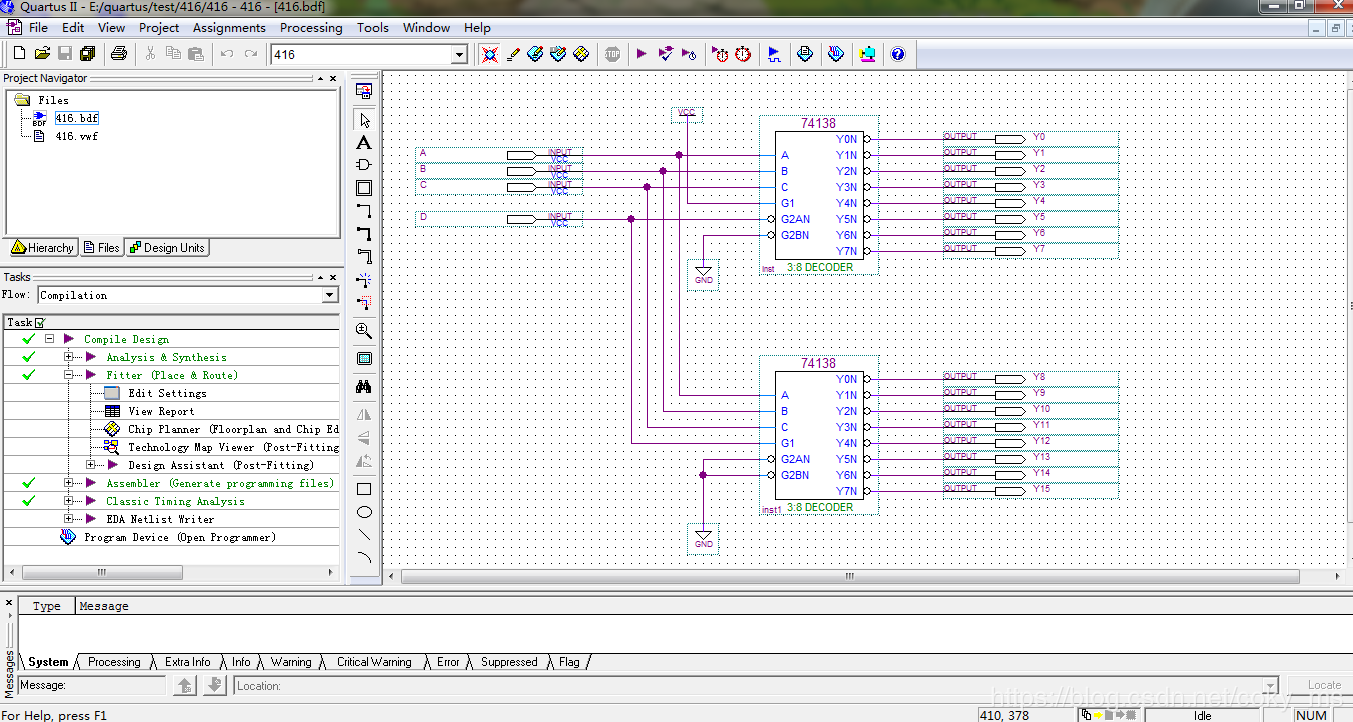
Task: Activate the Zoom tool magnifier
Action: [364, 331]
